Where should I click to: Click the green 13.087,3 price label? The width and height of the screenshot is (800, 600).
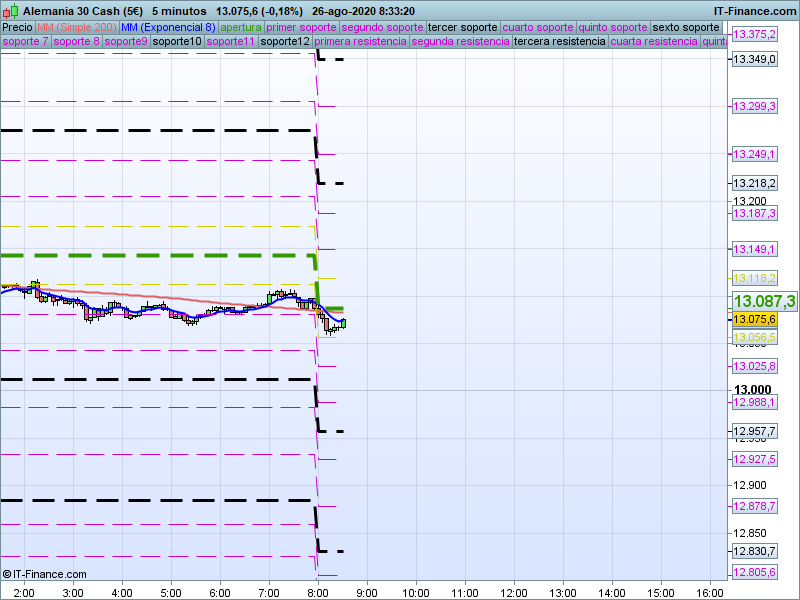coord(764,301)
